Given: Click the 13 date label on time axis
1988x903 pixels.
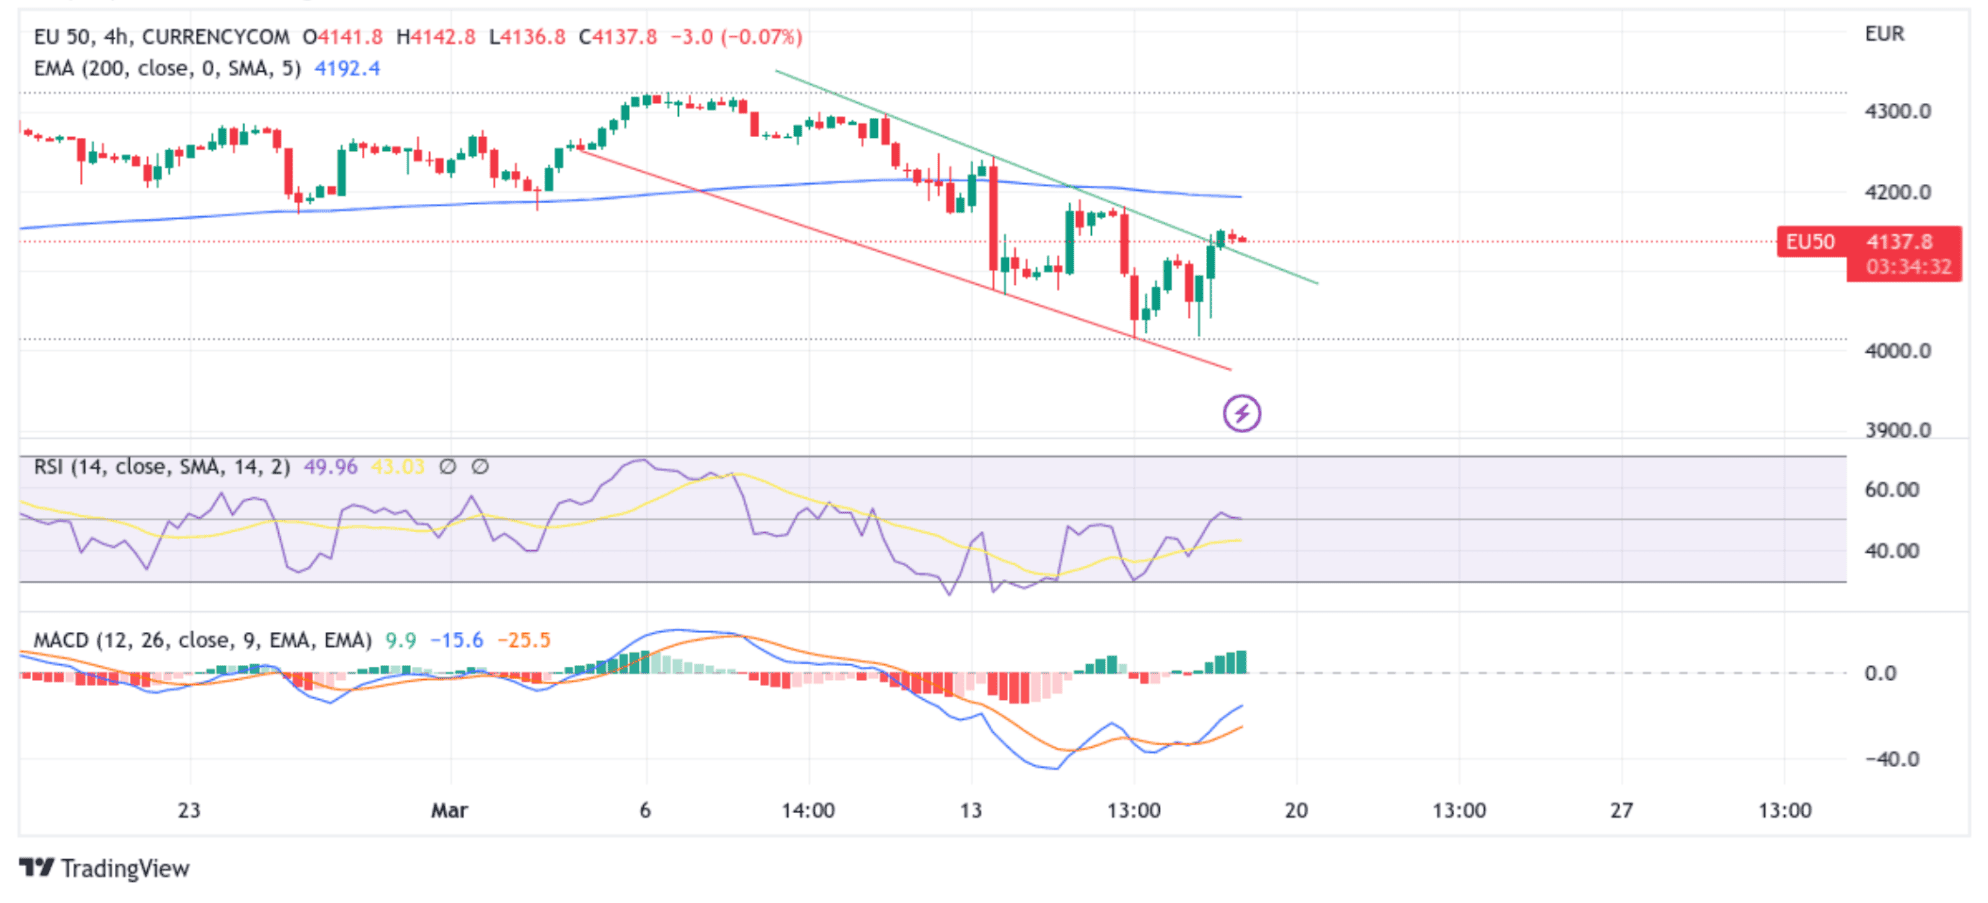Looking at the screenshot, I should [x=971, y=810].
